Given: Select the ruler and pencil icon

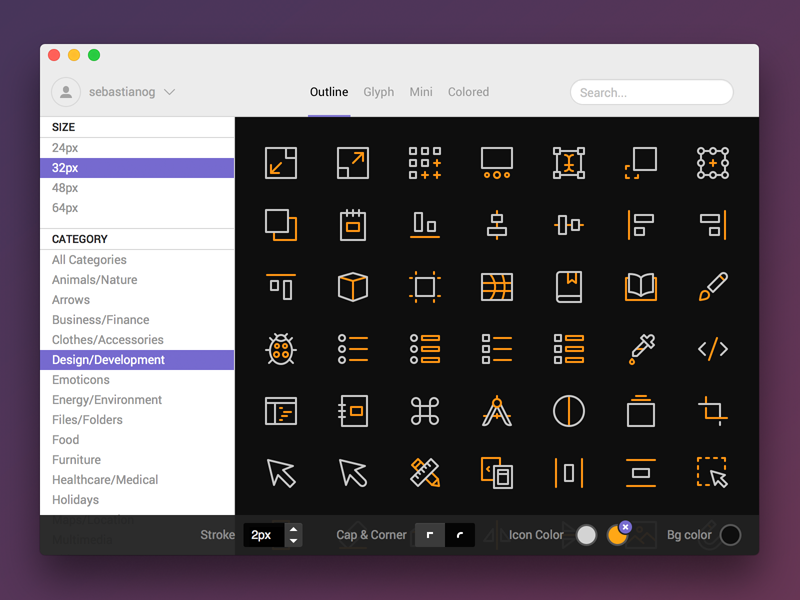Looking at the screenshot, I should (x=425, y=473).
